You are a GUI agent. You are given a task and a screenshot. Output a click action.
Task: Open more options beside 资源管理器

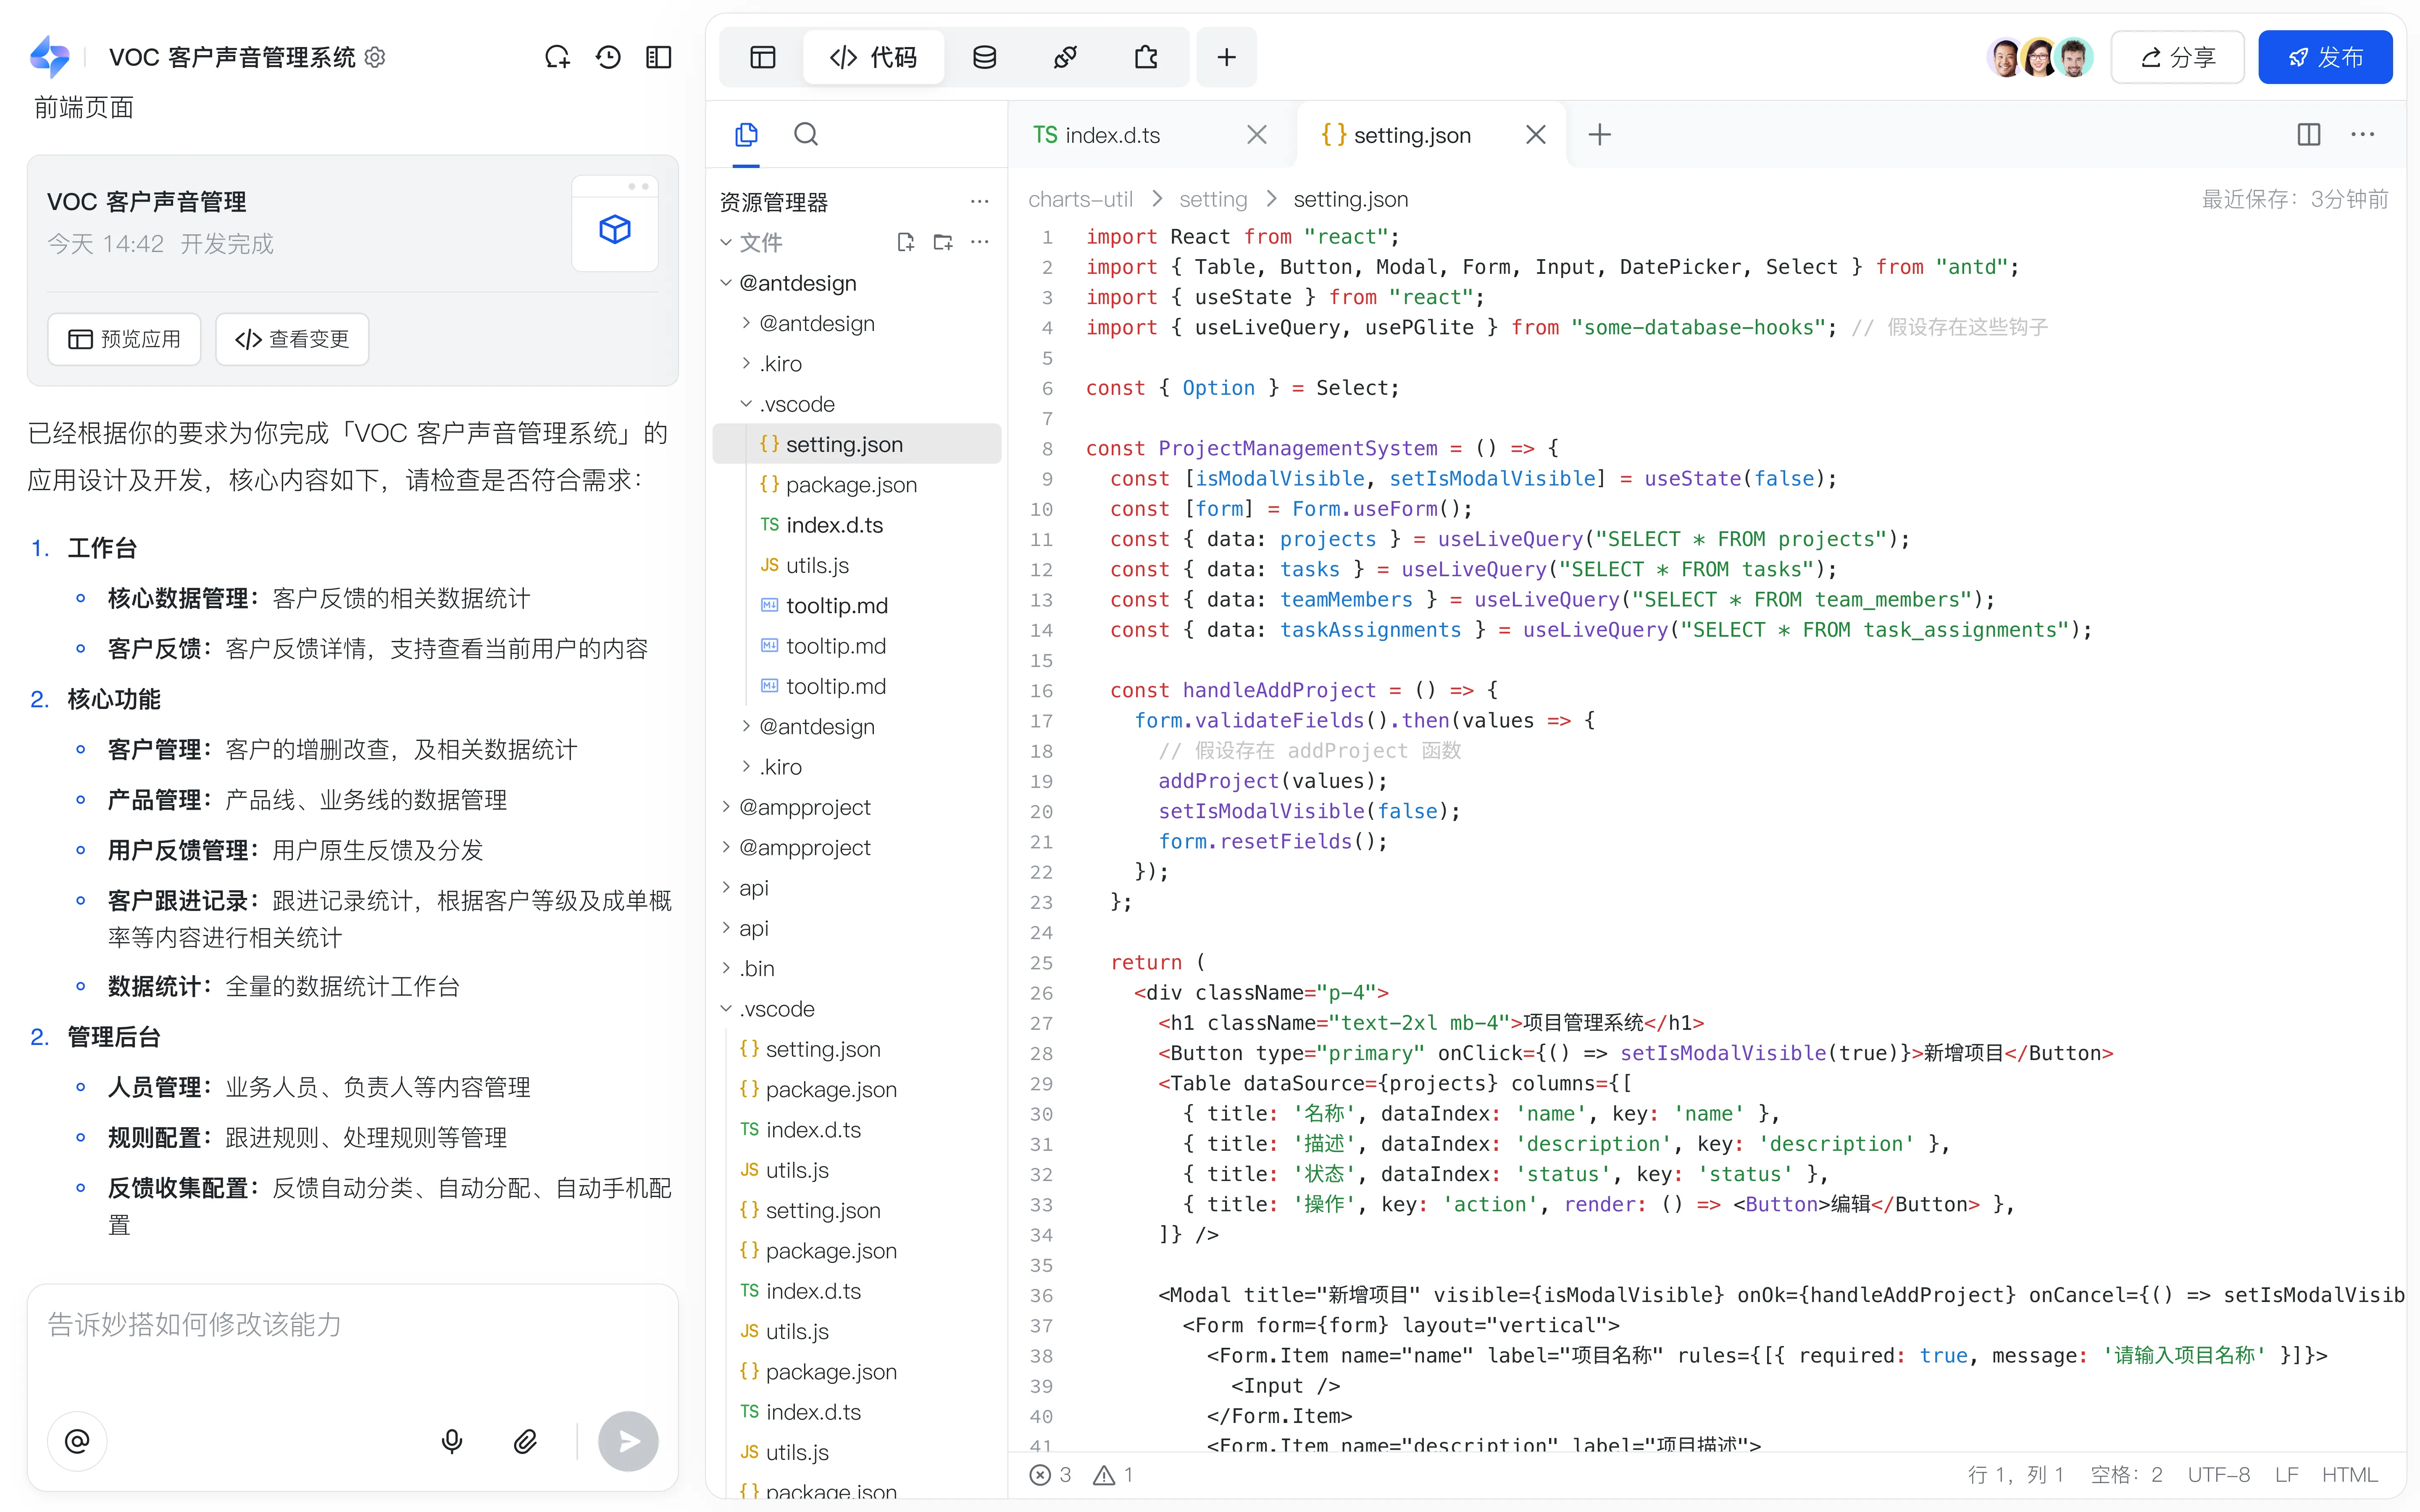coord(980,202)
